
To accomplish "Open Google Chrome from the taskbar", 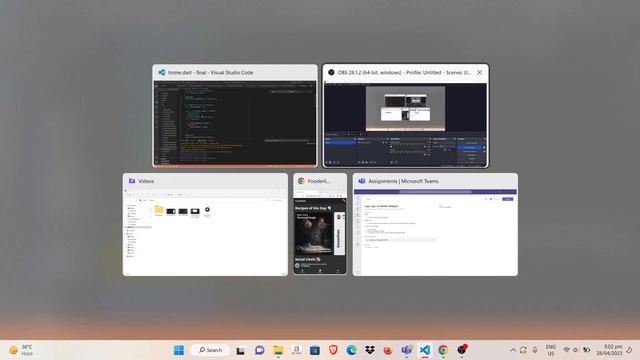I will point(443,350).
